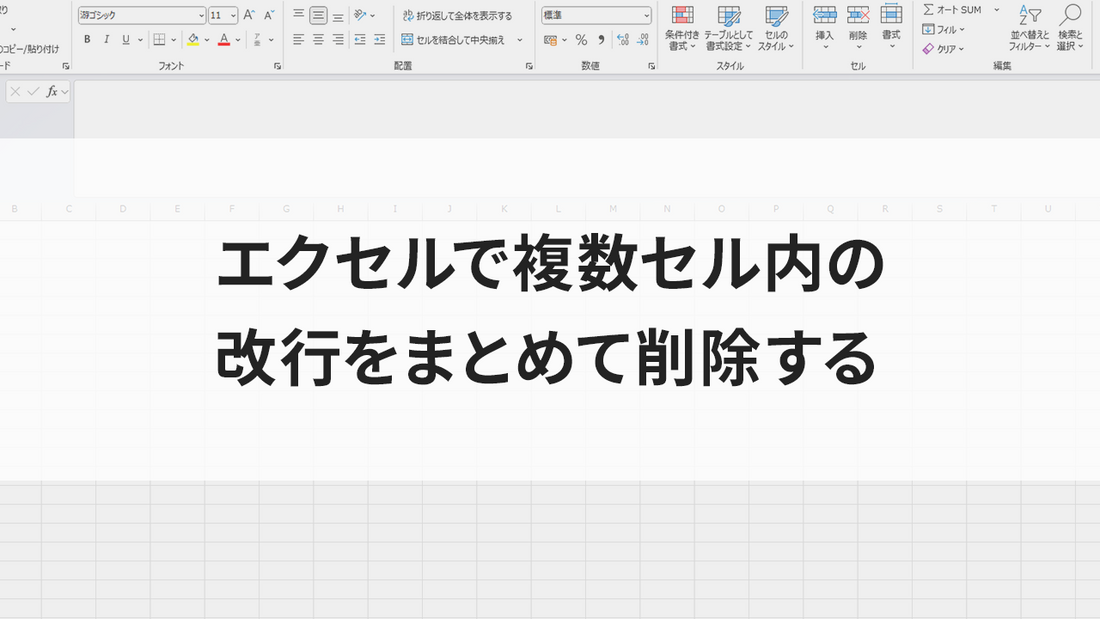Open the 検索と選択 menu
1100x619 pixels.
(1071, 30)
